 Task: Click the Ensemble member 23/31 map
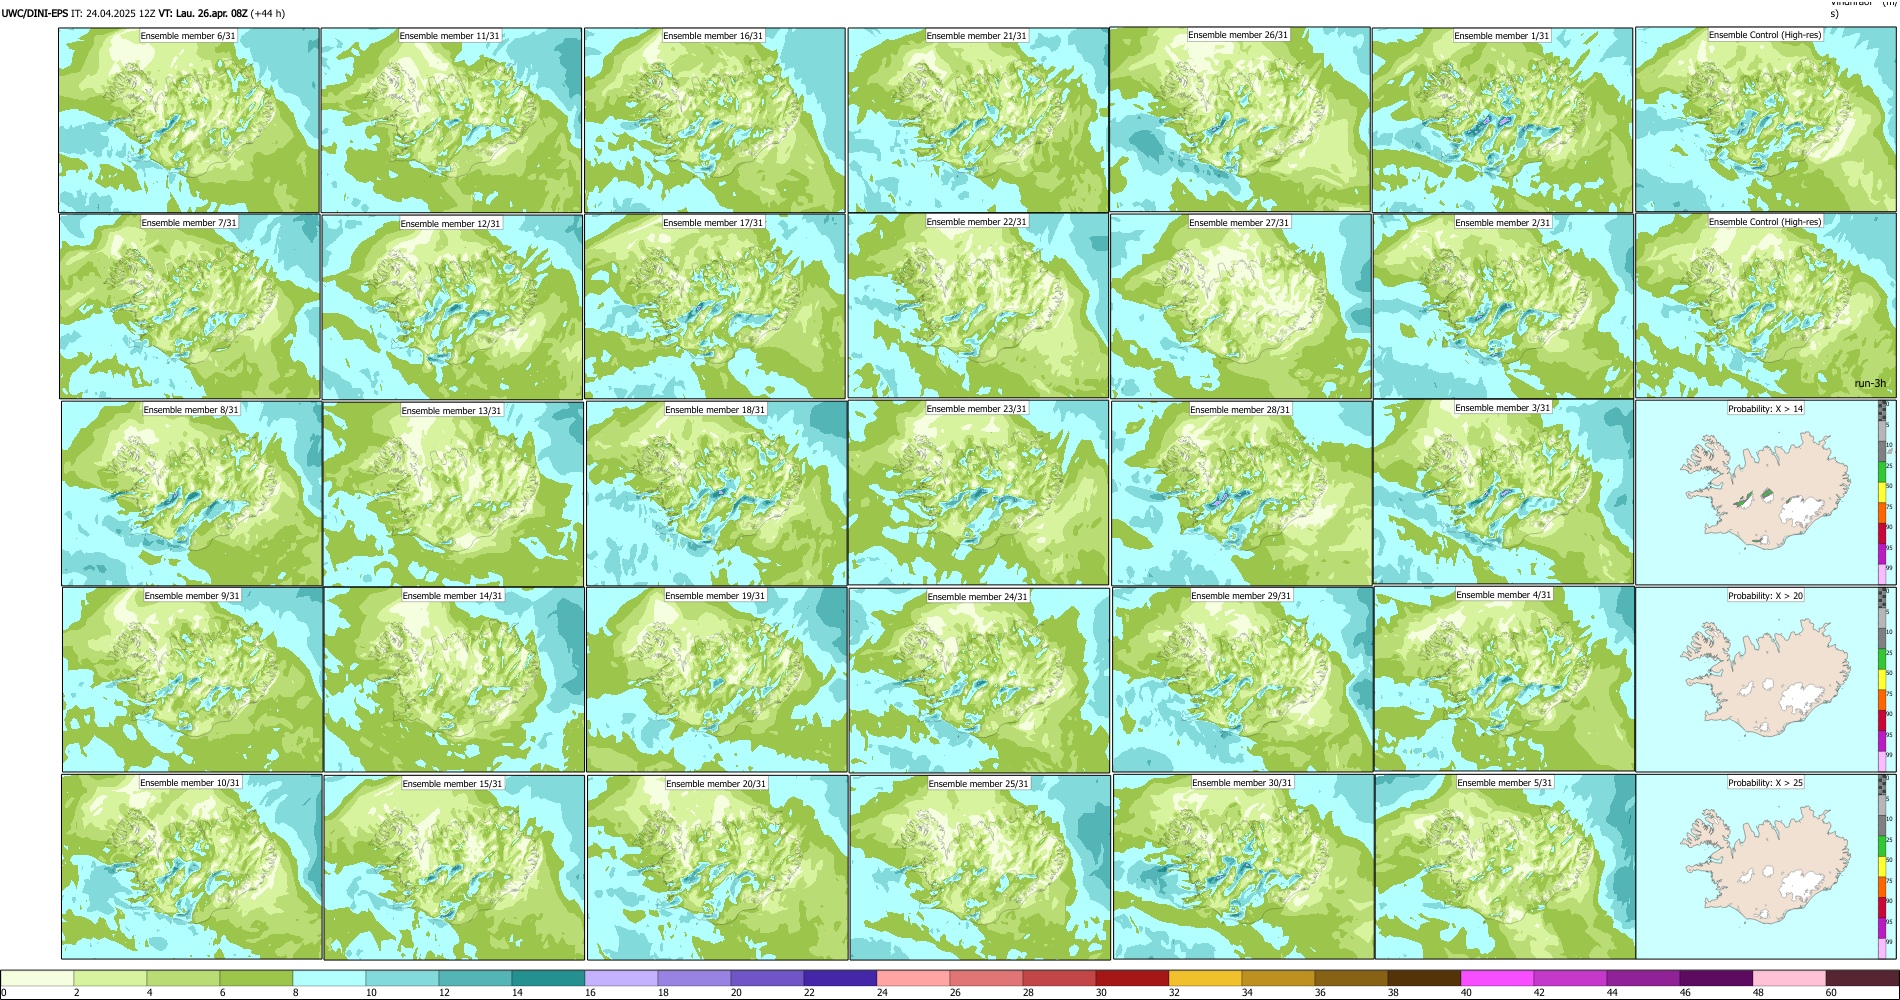pyautogui.click(x=978, y=493)
